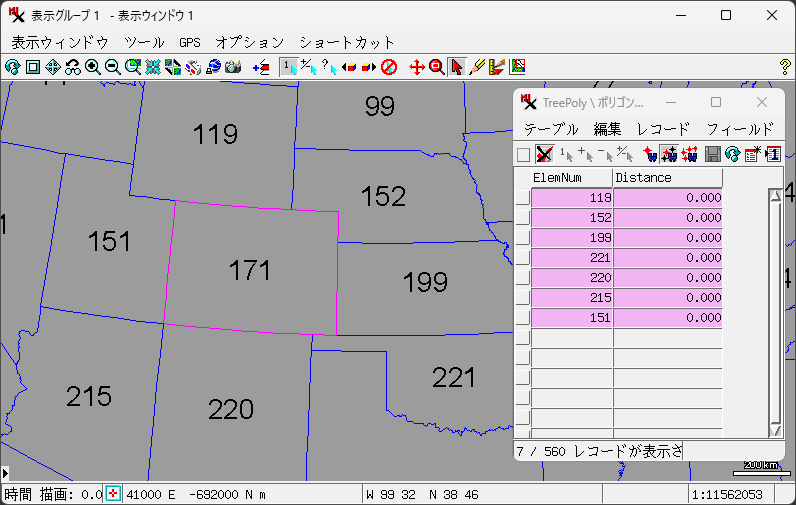The height and width of the screenshot is (505, 796).
Task: Click the red four-arrow crosshair icon
Action: [x=417, y=67]
